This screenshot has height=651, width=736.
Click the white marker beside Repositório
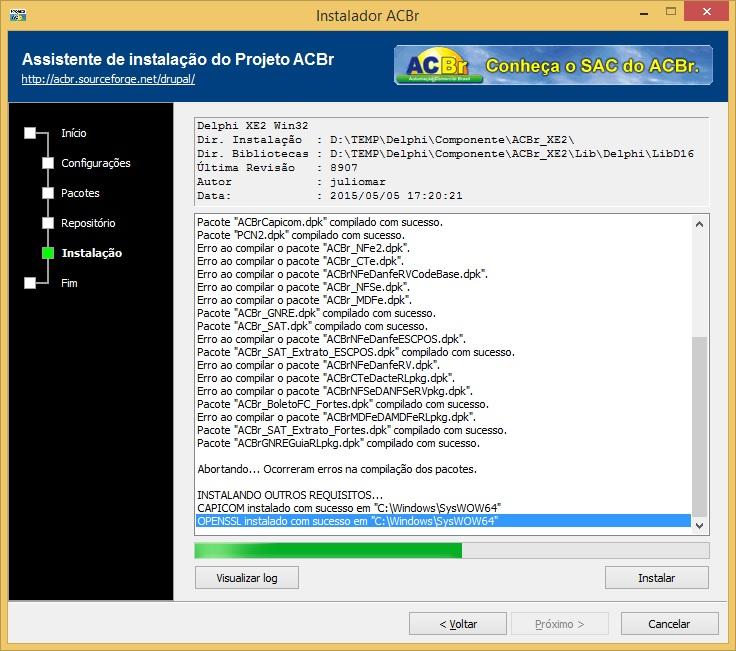pyautogui.click(x=48, y=223)
